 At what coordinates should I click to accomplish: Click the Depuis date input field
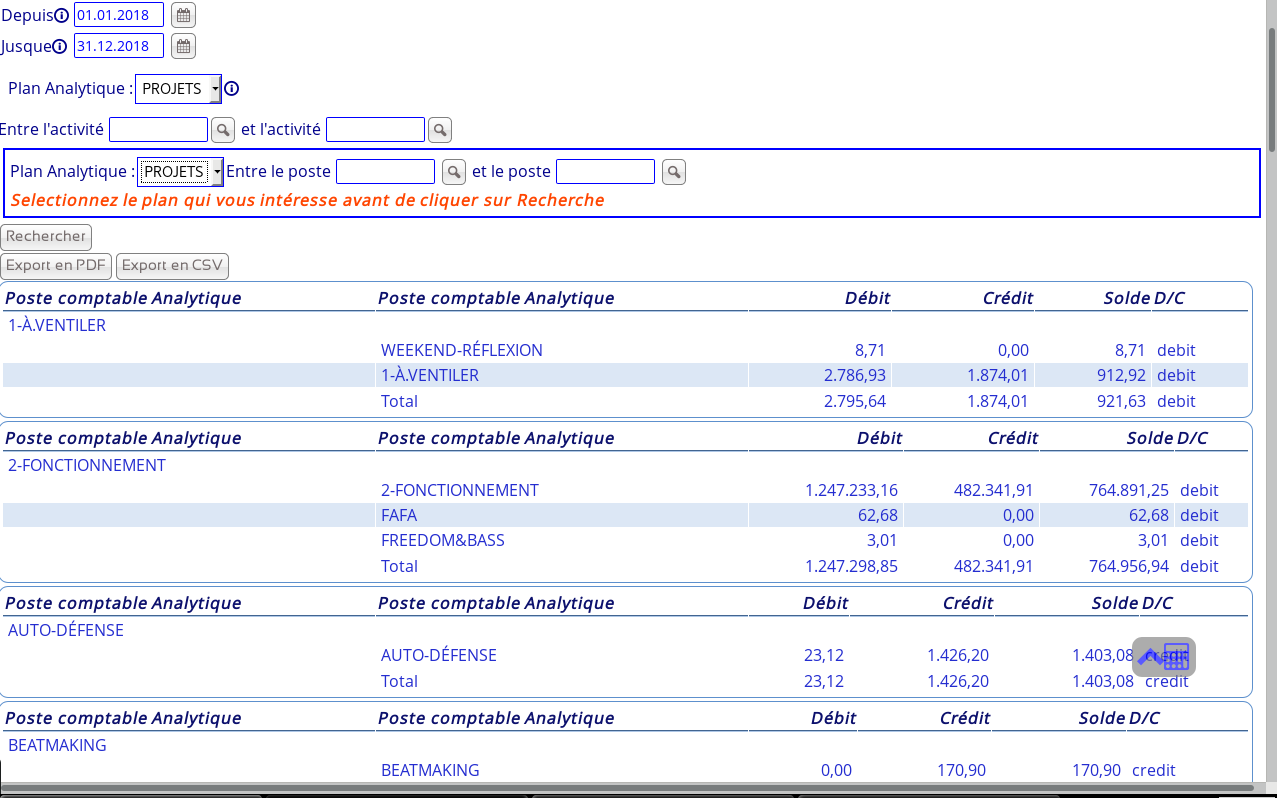[x=118, y=15]
